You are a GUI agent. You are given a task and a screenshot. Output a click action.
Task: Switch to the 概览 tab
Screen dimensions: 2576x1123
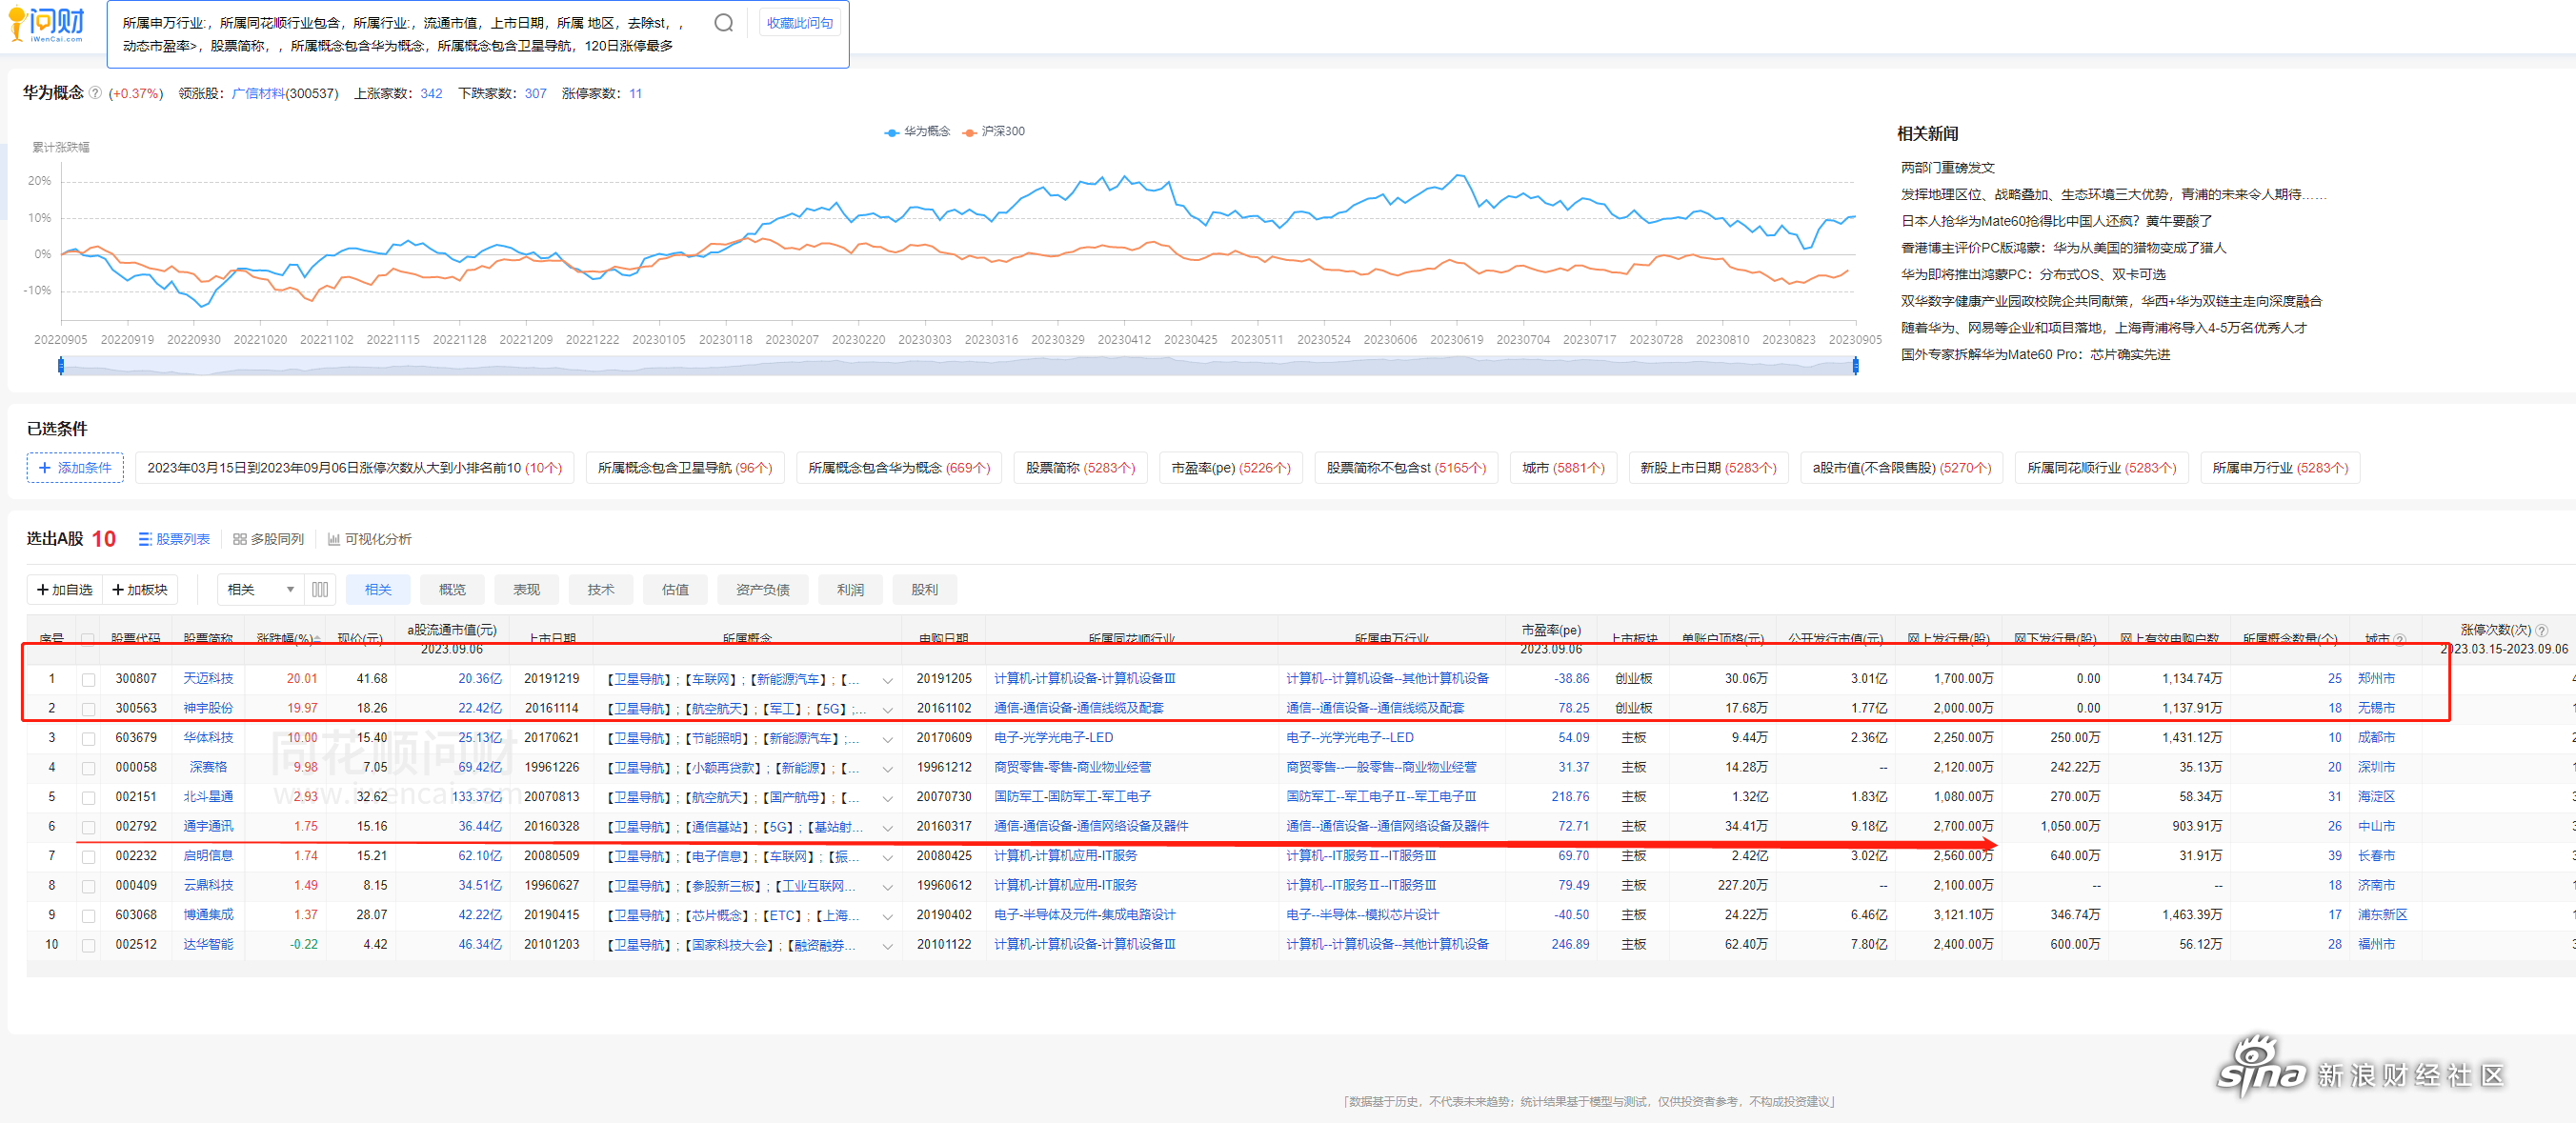tap(452, 590)
